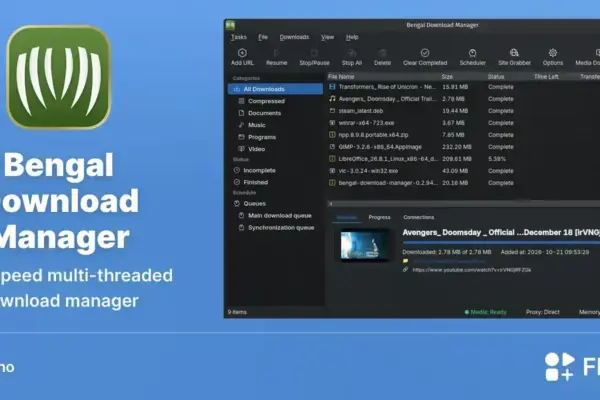This screenshot has height=400, width=600.
Task: Click the music note icon beside Avengers row
Action: click(x=332, y=99)
